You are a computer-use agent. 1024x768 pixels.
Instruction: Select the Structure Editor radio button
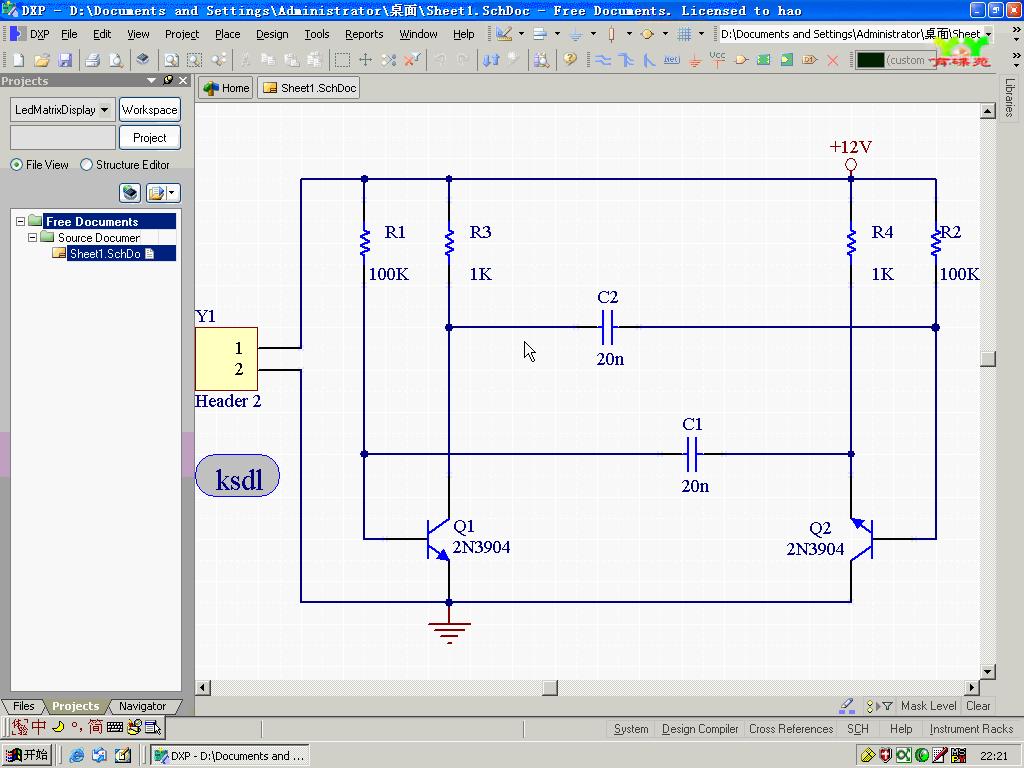[86, 165]
